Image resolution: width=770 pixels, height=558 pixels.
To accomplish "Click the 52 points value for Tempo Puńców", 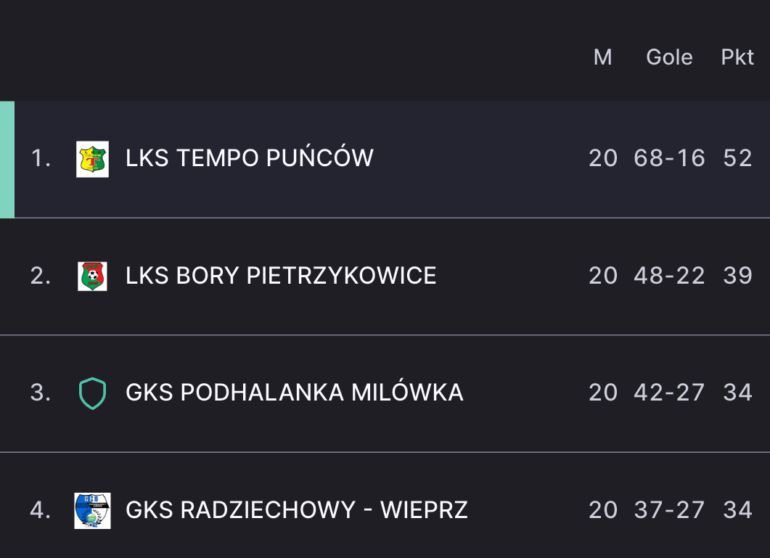I will (738, 158).
